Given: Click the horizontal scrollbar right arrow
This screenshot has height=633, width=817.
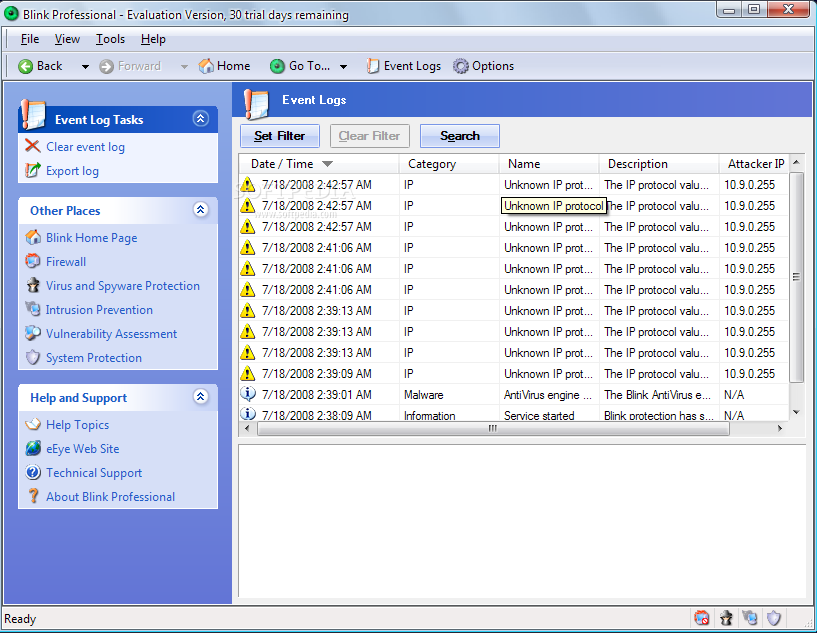Looking at the screenshot, I should pyautogui.click(x=780, y=428).
